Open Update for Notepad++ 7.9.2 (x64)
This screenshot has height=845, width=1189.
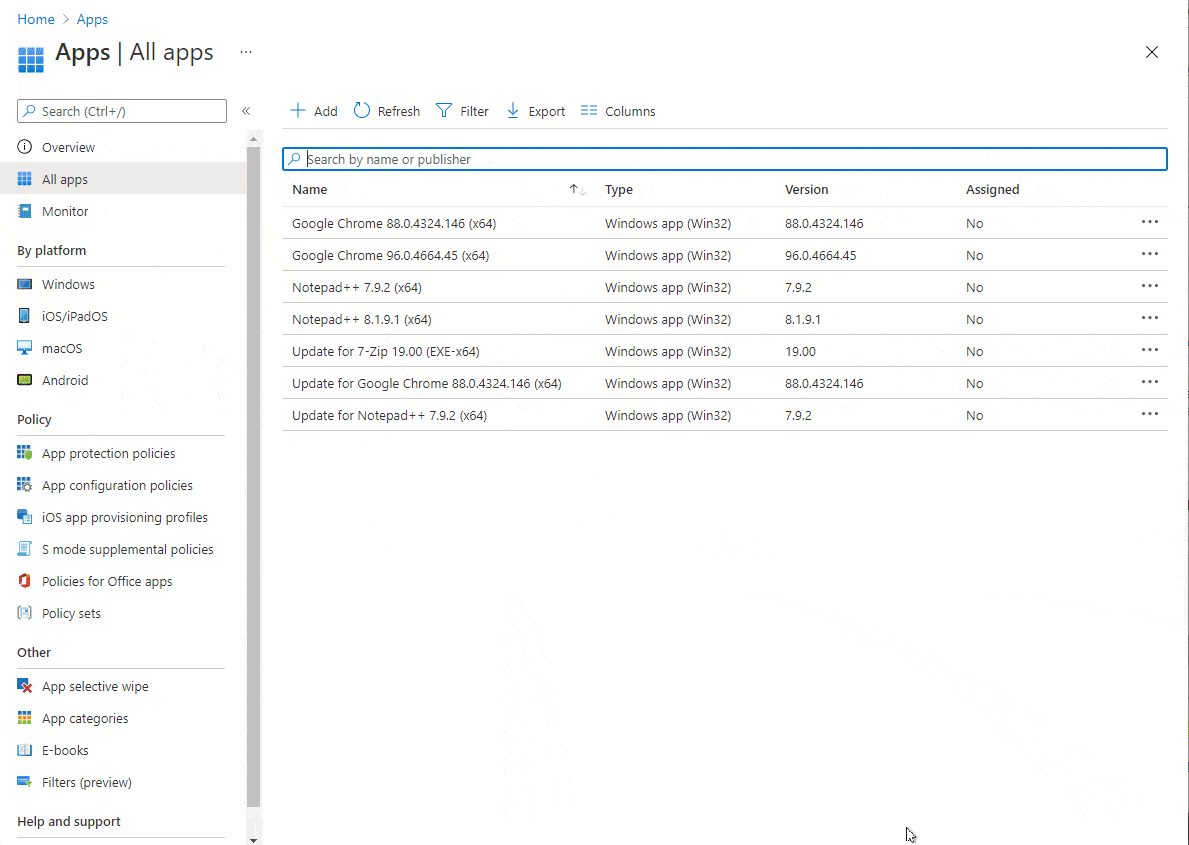click(389, 416)
